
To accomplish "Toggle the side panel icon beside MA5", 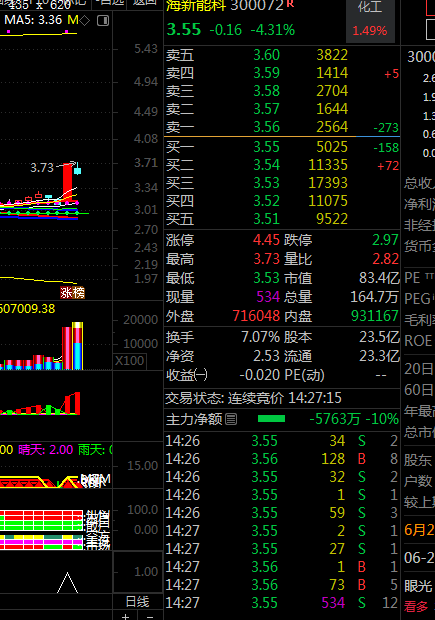I will (103, 20).
